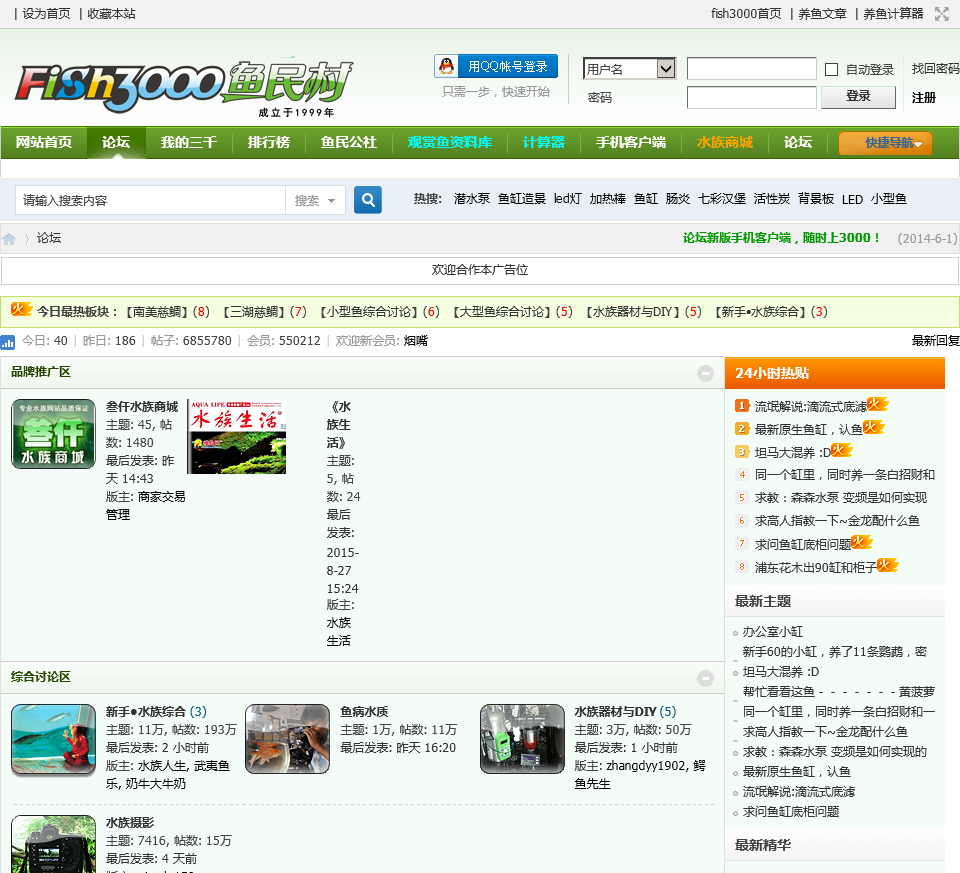Open 我的三千 in the nav bar

tap(189, 142)
